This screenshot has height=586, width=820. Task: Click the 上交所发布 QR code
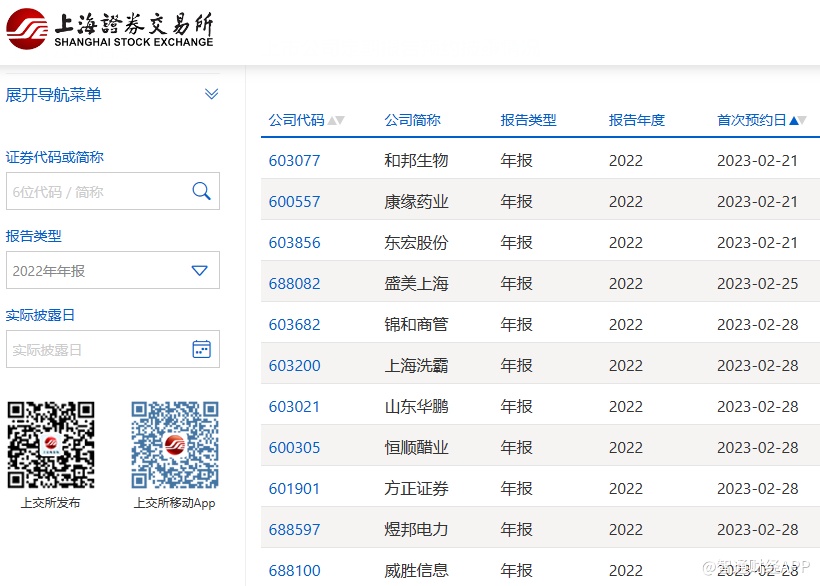coord(51,445)
